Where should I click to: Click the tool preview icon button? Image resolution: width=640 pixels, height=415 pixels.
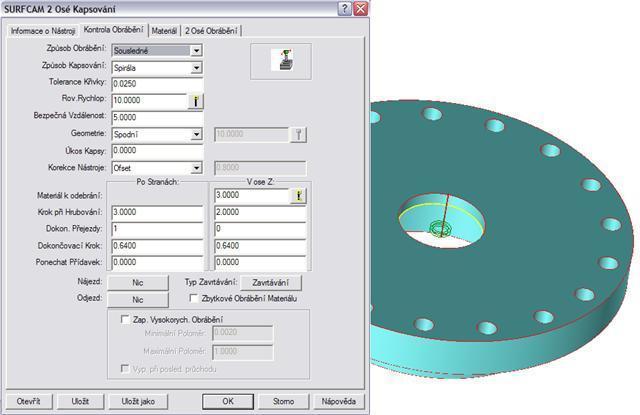281,61
